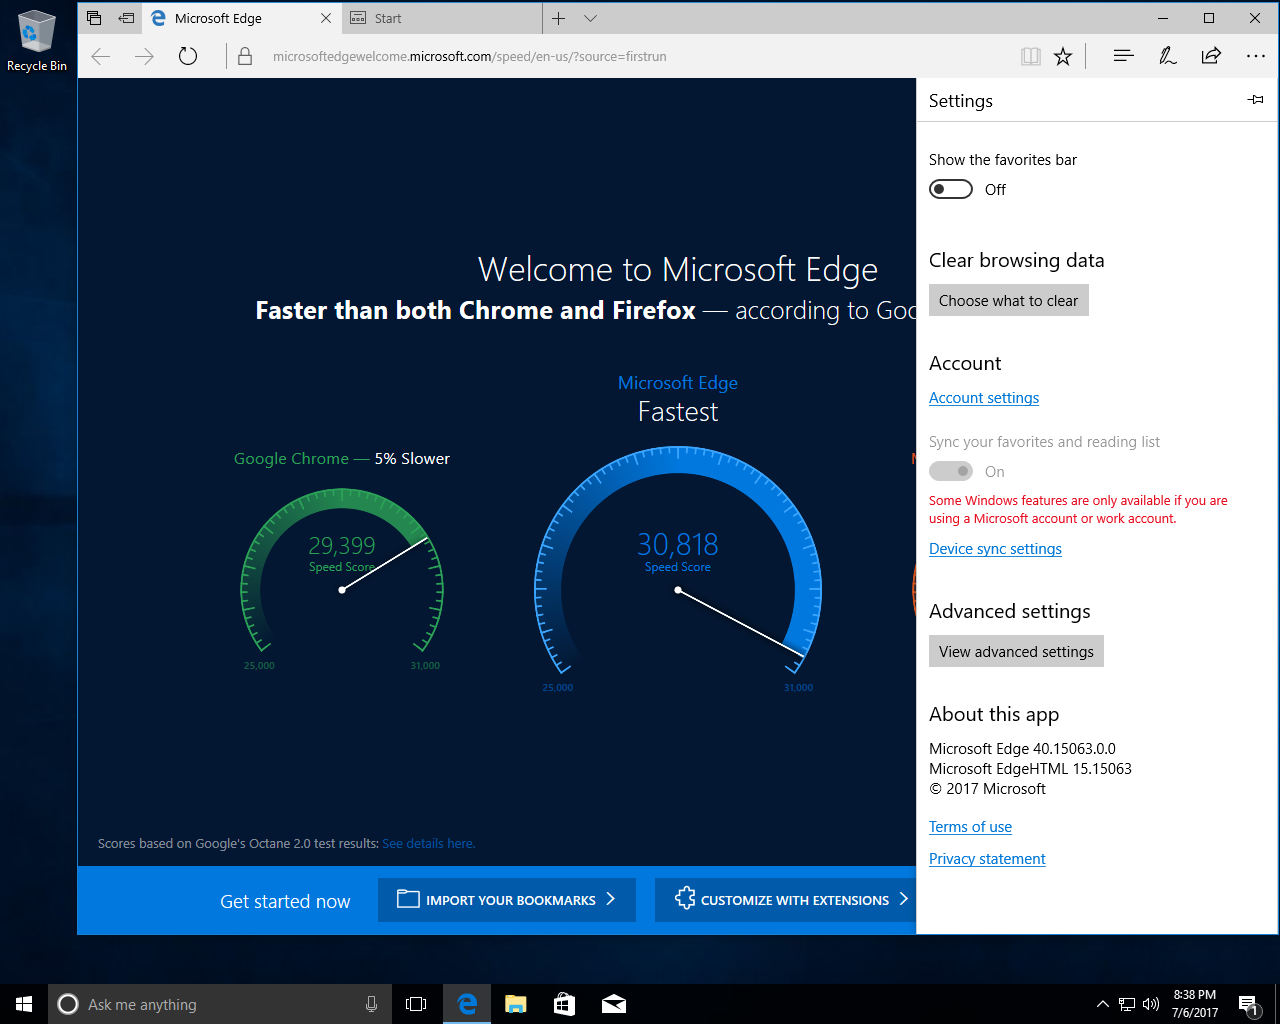Viewport: 1280px width, 1024px height.
Task: Open Privacy statement link
Action: pyautogui.click(x=987, y=859)
